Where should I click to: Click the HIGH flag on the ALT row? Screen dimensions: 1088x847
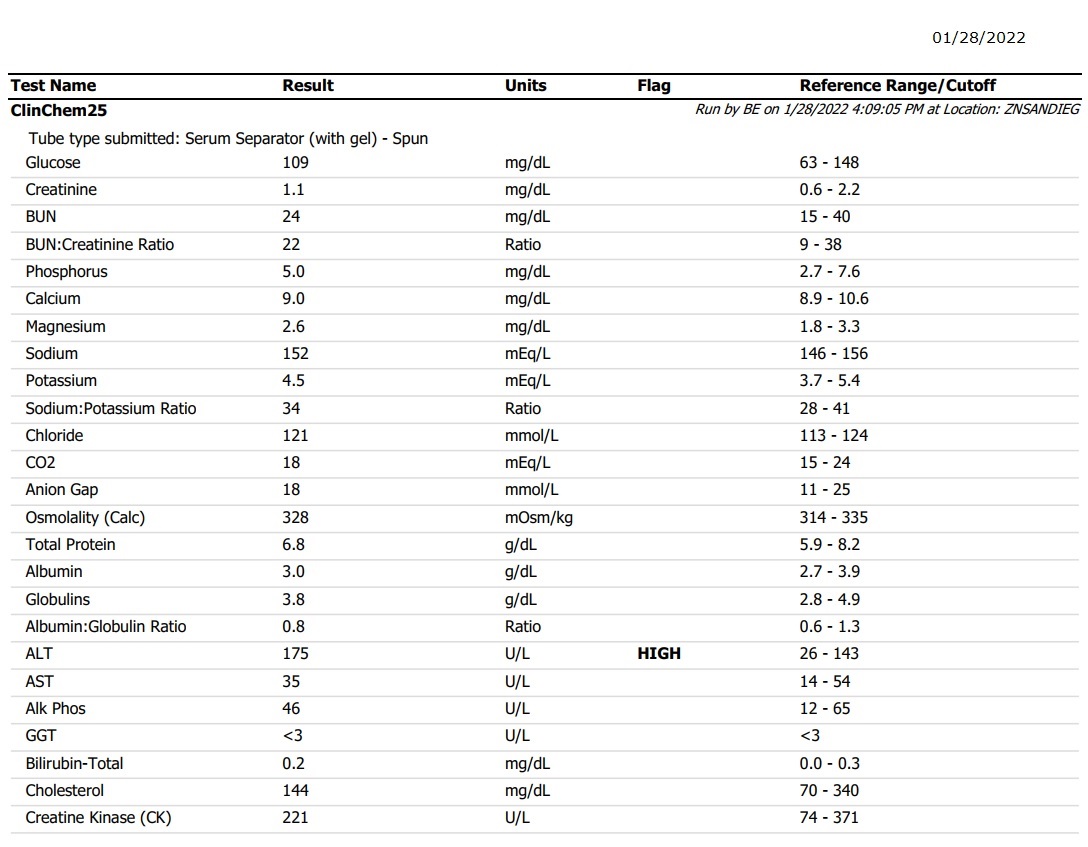pos(658,654)
